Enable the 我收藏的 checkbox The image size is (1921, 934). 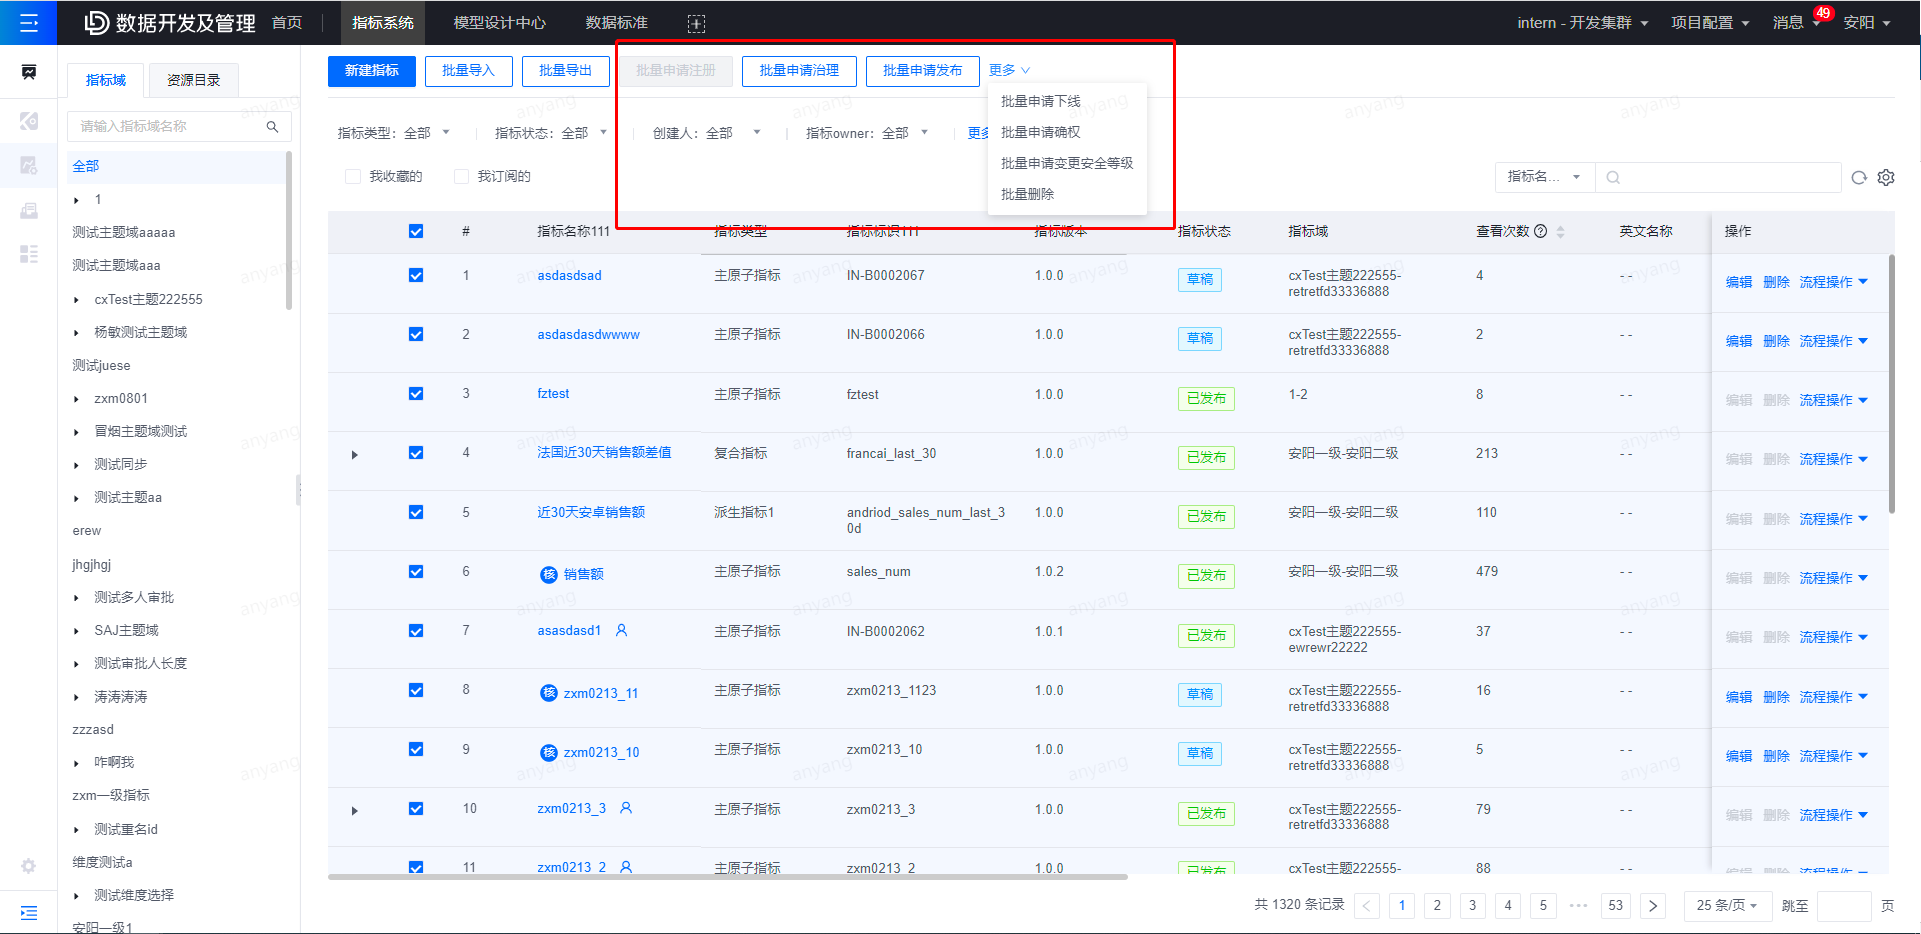[x=353, y=176]
